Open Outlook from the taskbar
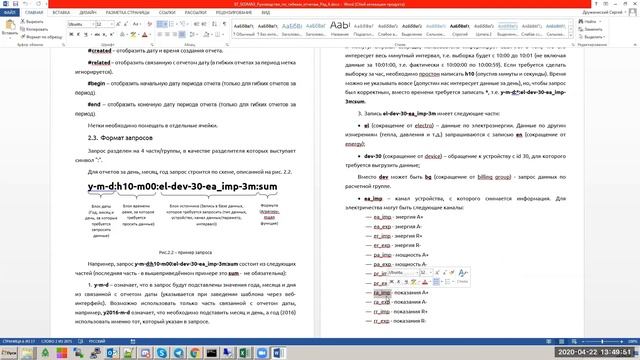Viewport: 640px width, 360px height. pos(112,353)
